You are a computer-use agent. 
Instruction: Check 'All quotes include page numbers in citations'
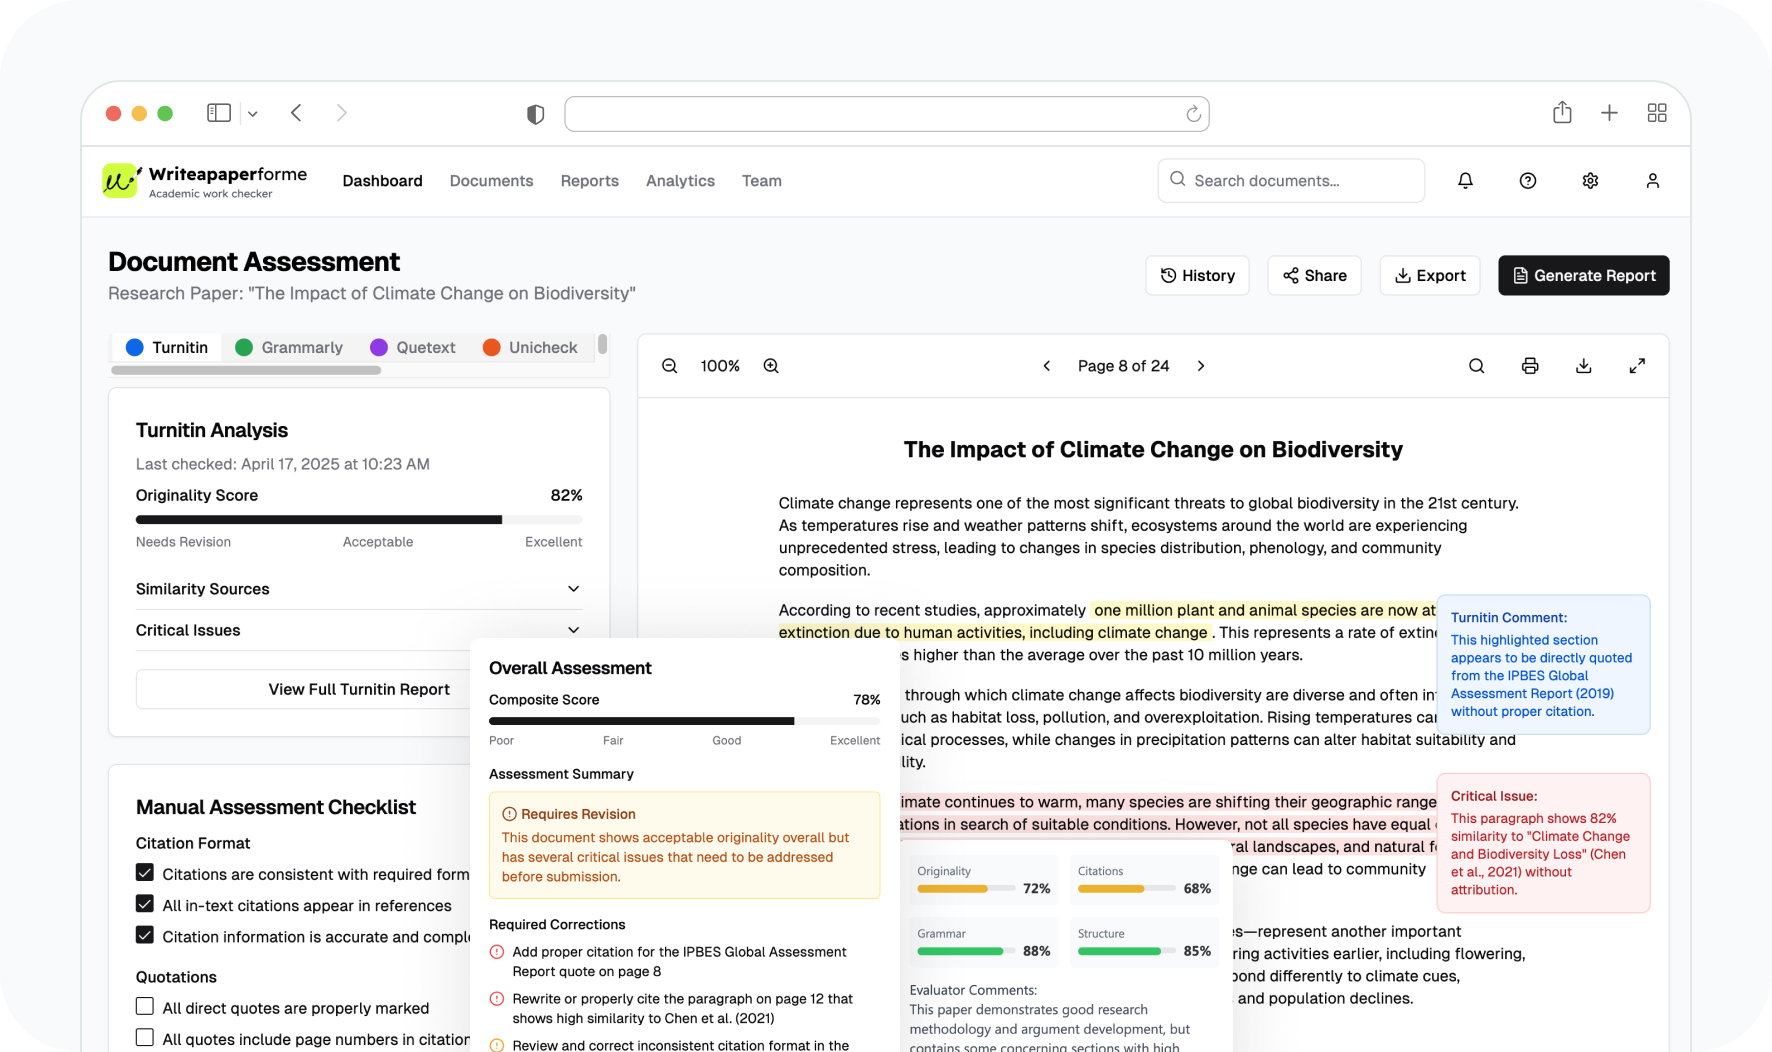point(144,1039)
